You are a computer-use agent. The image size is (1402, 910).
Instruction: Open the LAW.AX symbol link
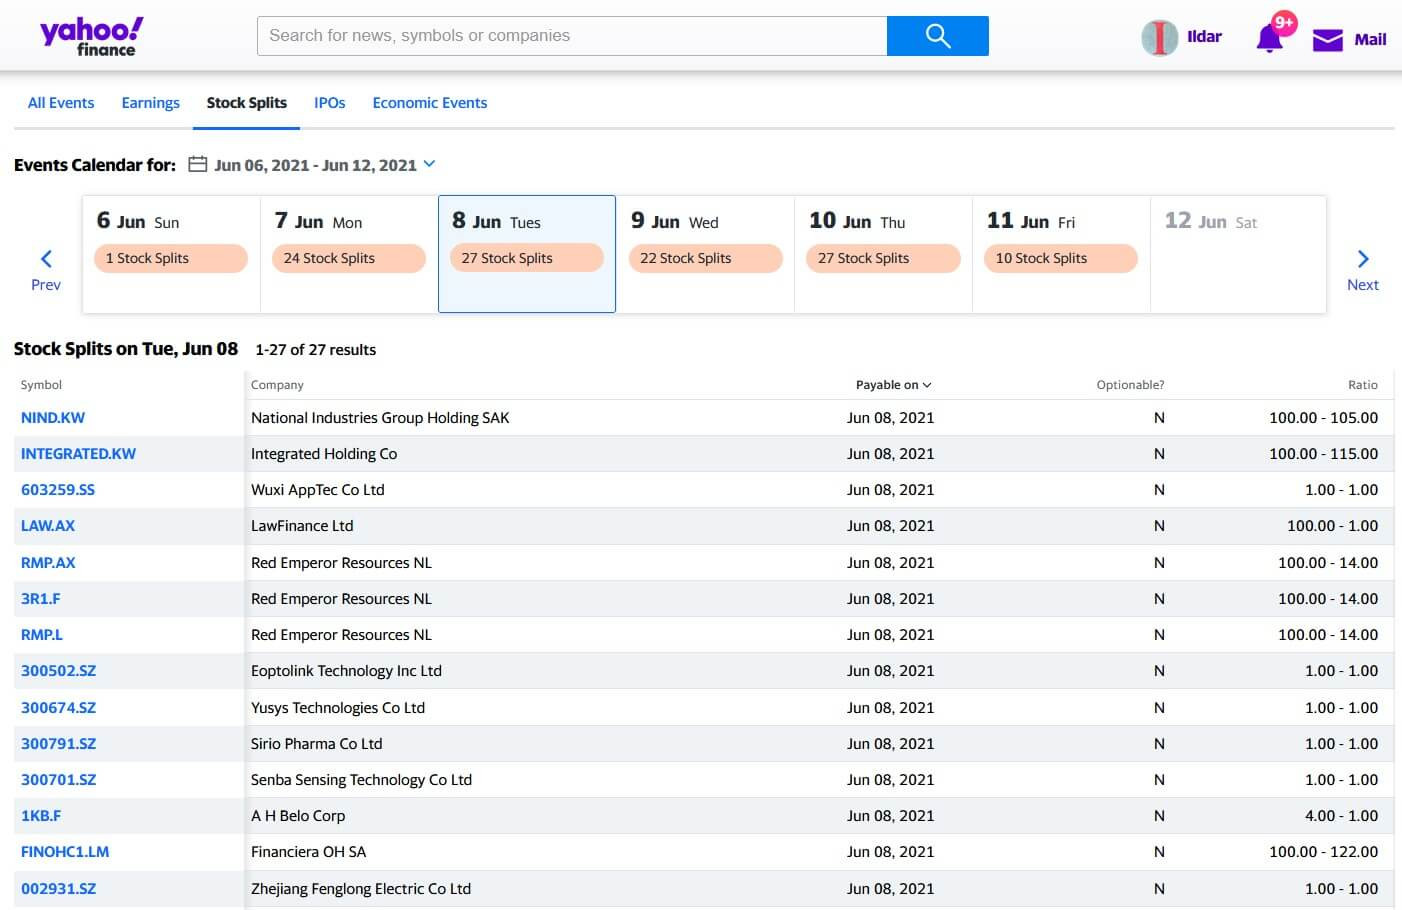tap(48, 526)
